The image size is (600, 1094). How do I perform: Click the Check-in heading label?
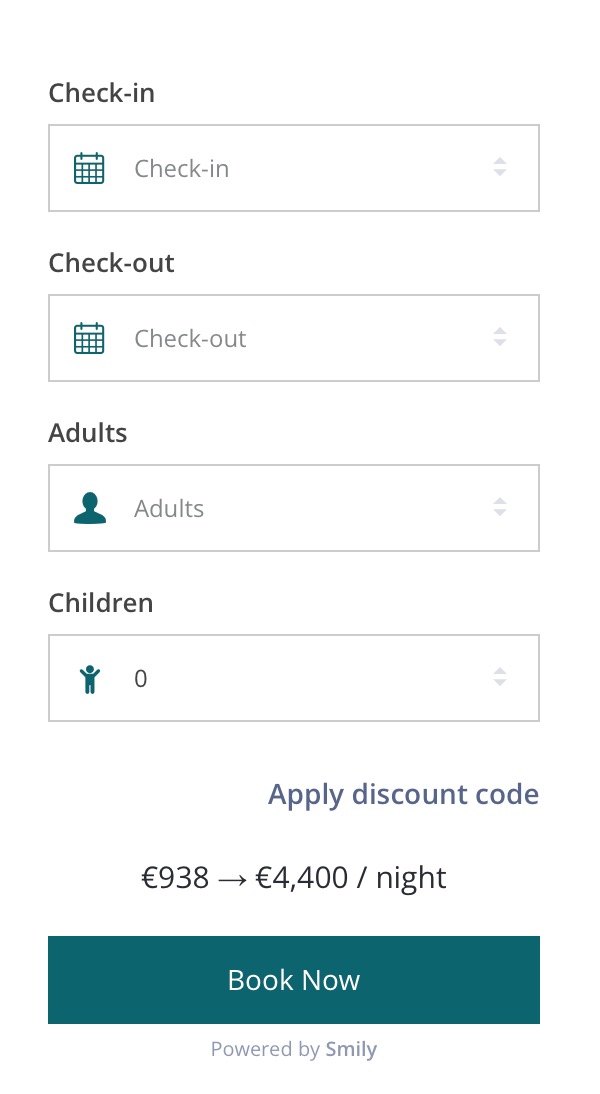pyautogui.click(x=102, y=93)
